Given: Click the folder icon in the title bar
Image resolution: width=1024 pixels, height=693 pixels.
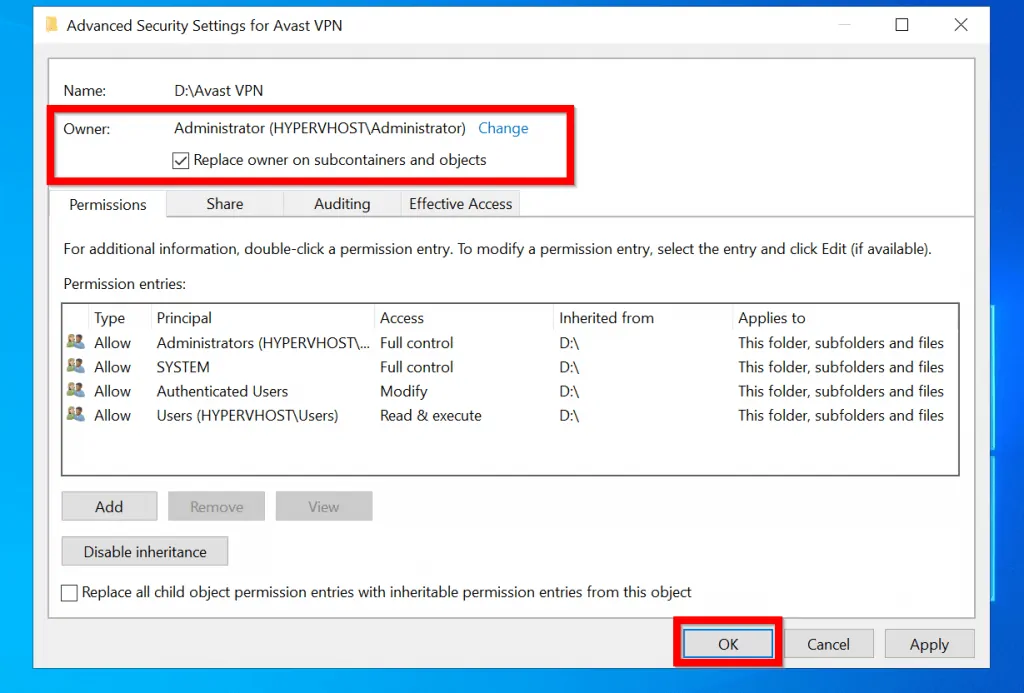Looking at the screenshot, I should [x=50, y=24].
